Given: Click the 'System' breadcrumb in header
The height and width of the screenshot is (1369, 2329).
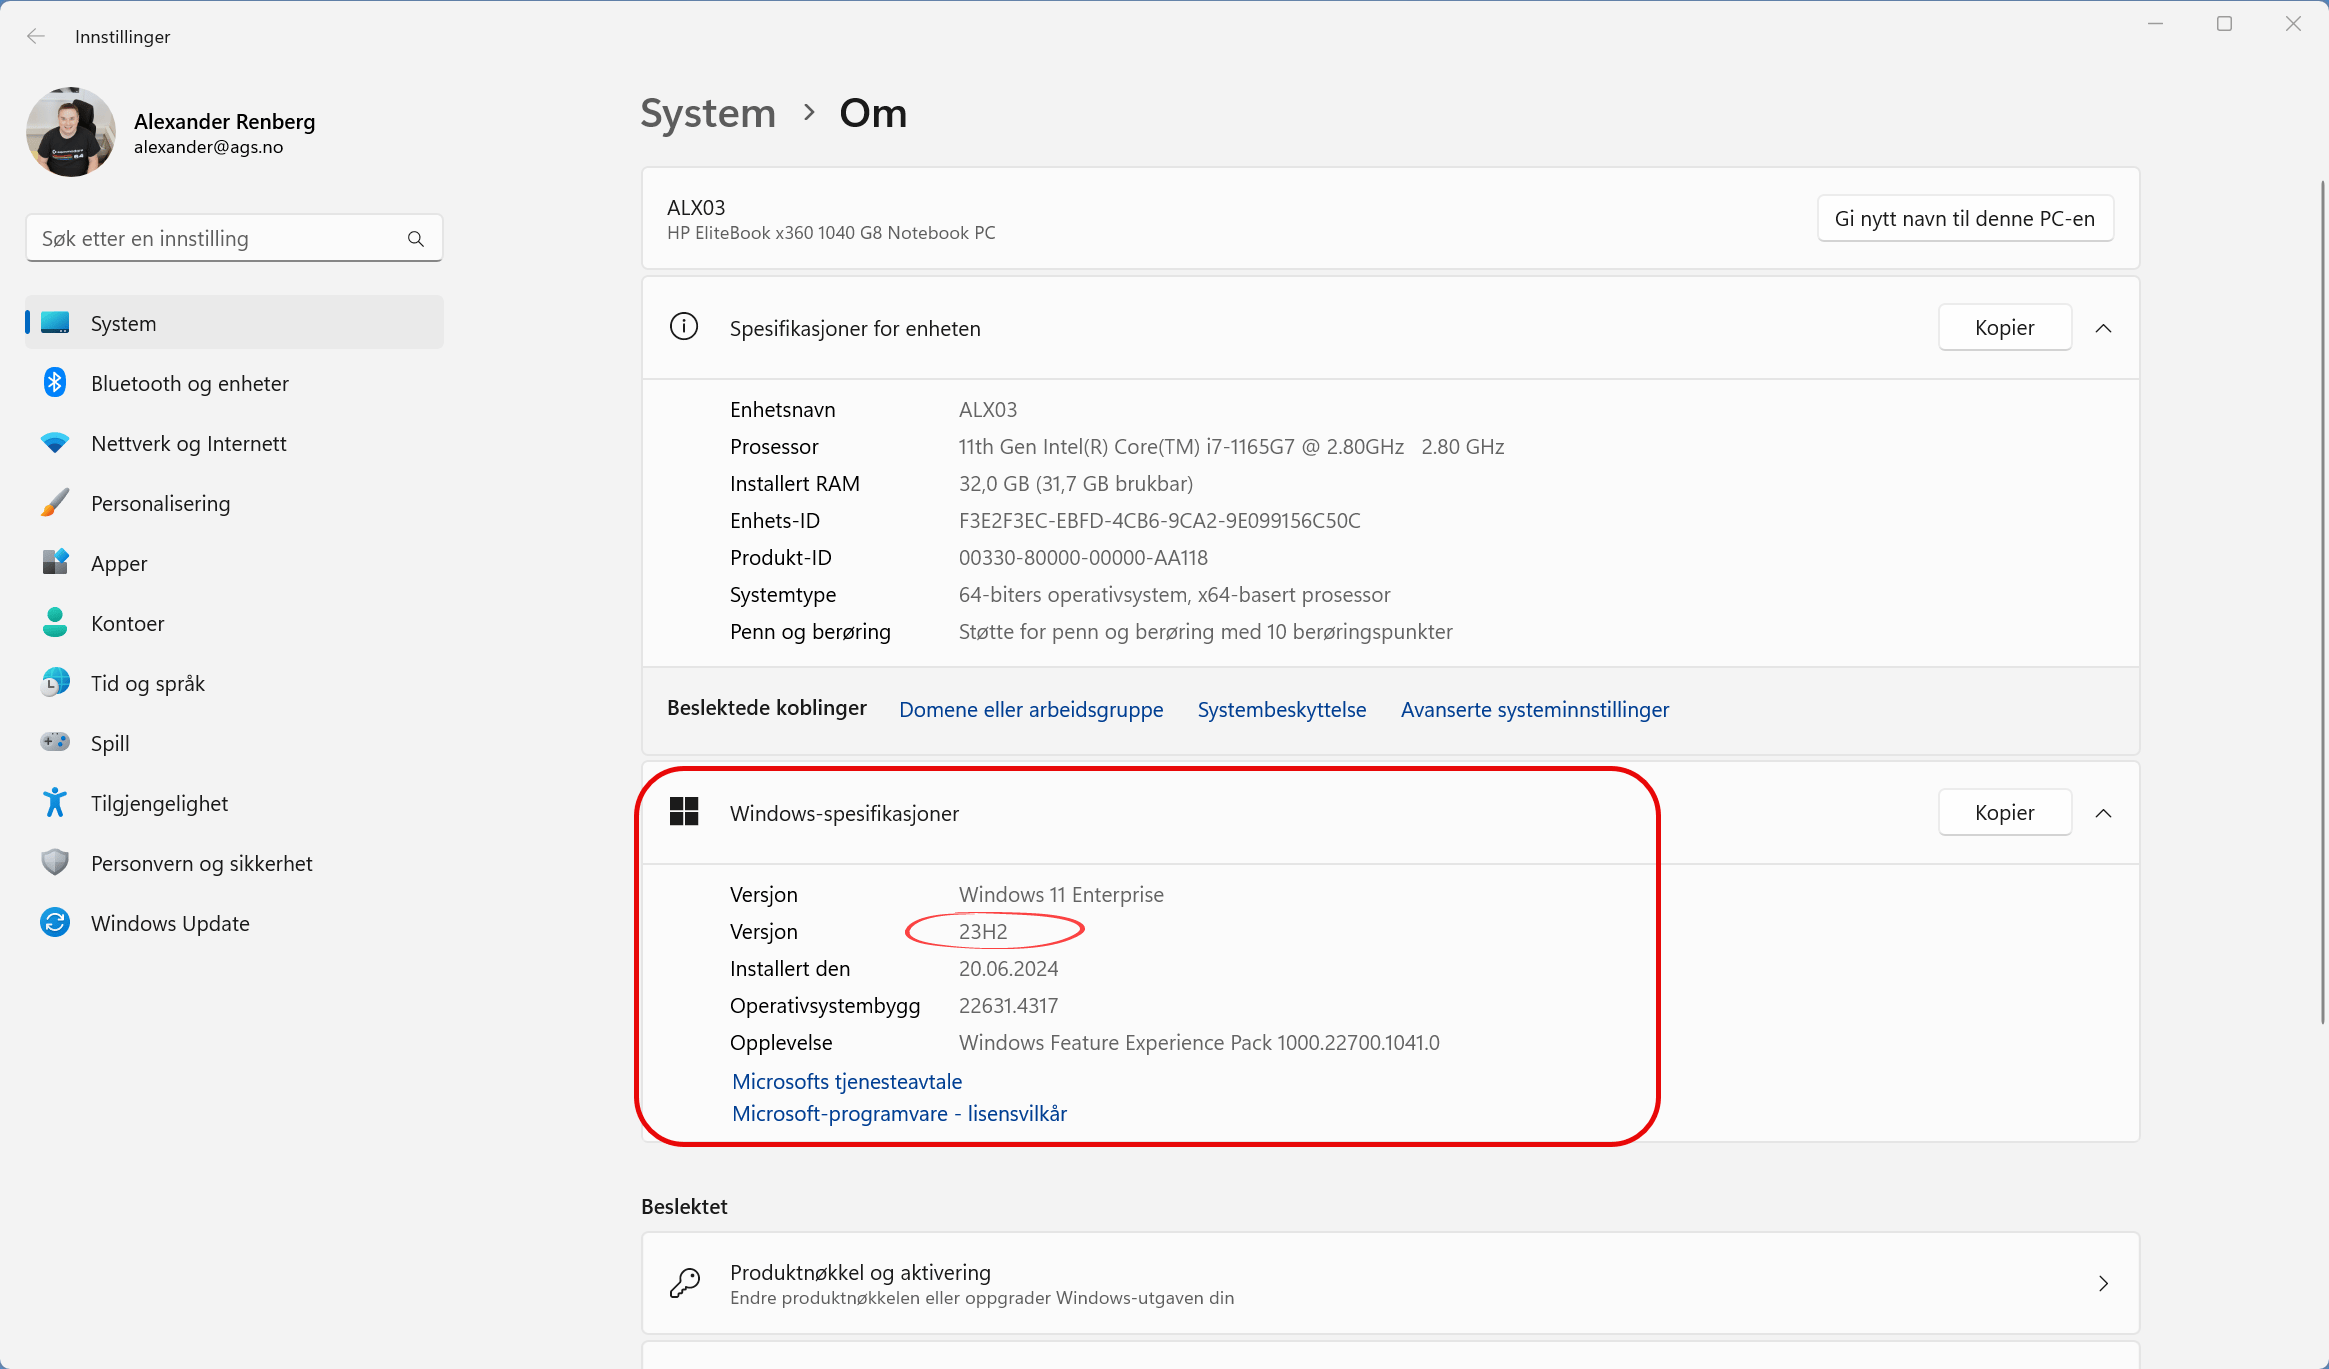Looking at the screenshot, I should (708, 113).
